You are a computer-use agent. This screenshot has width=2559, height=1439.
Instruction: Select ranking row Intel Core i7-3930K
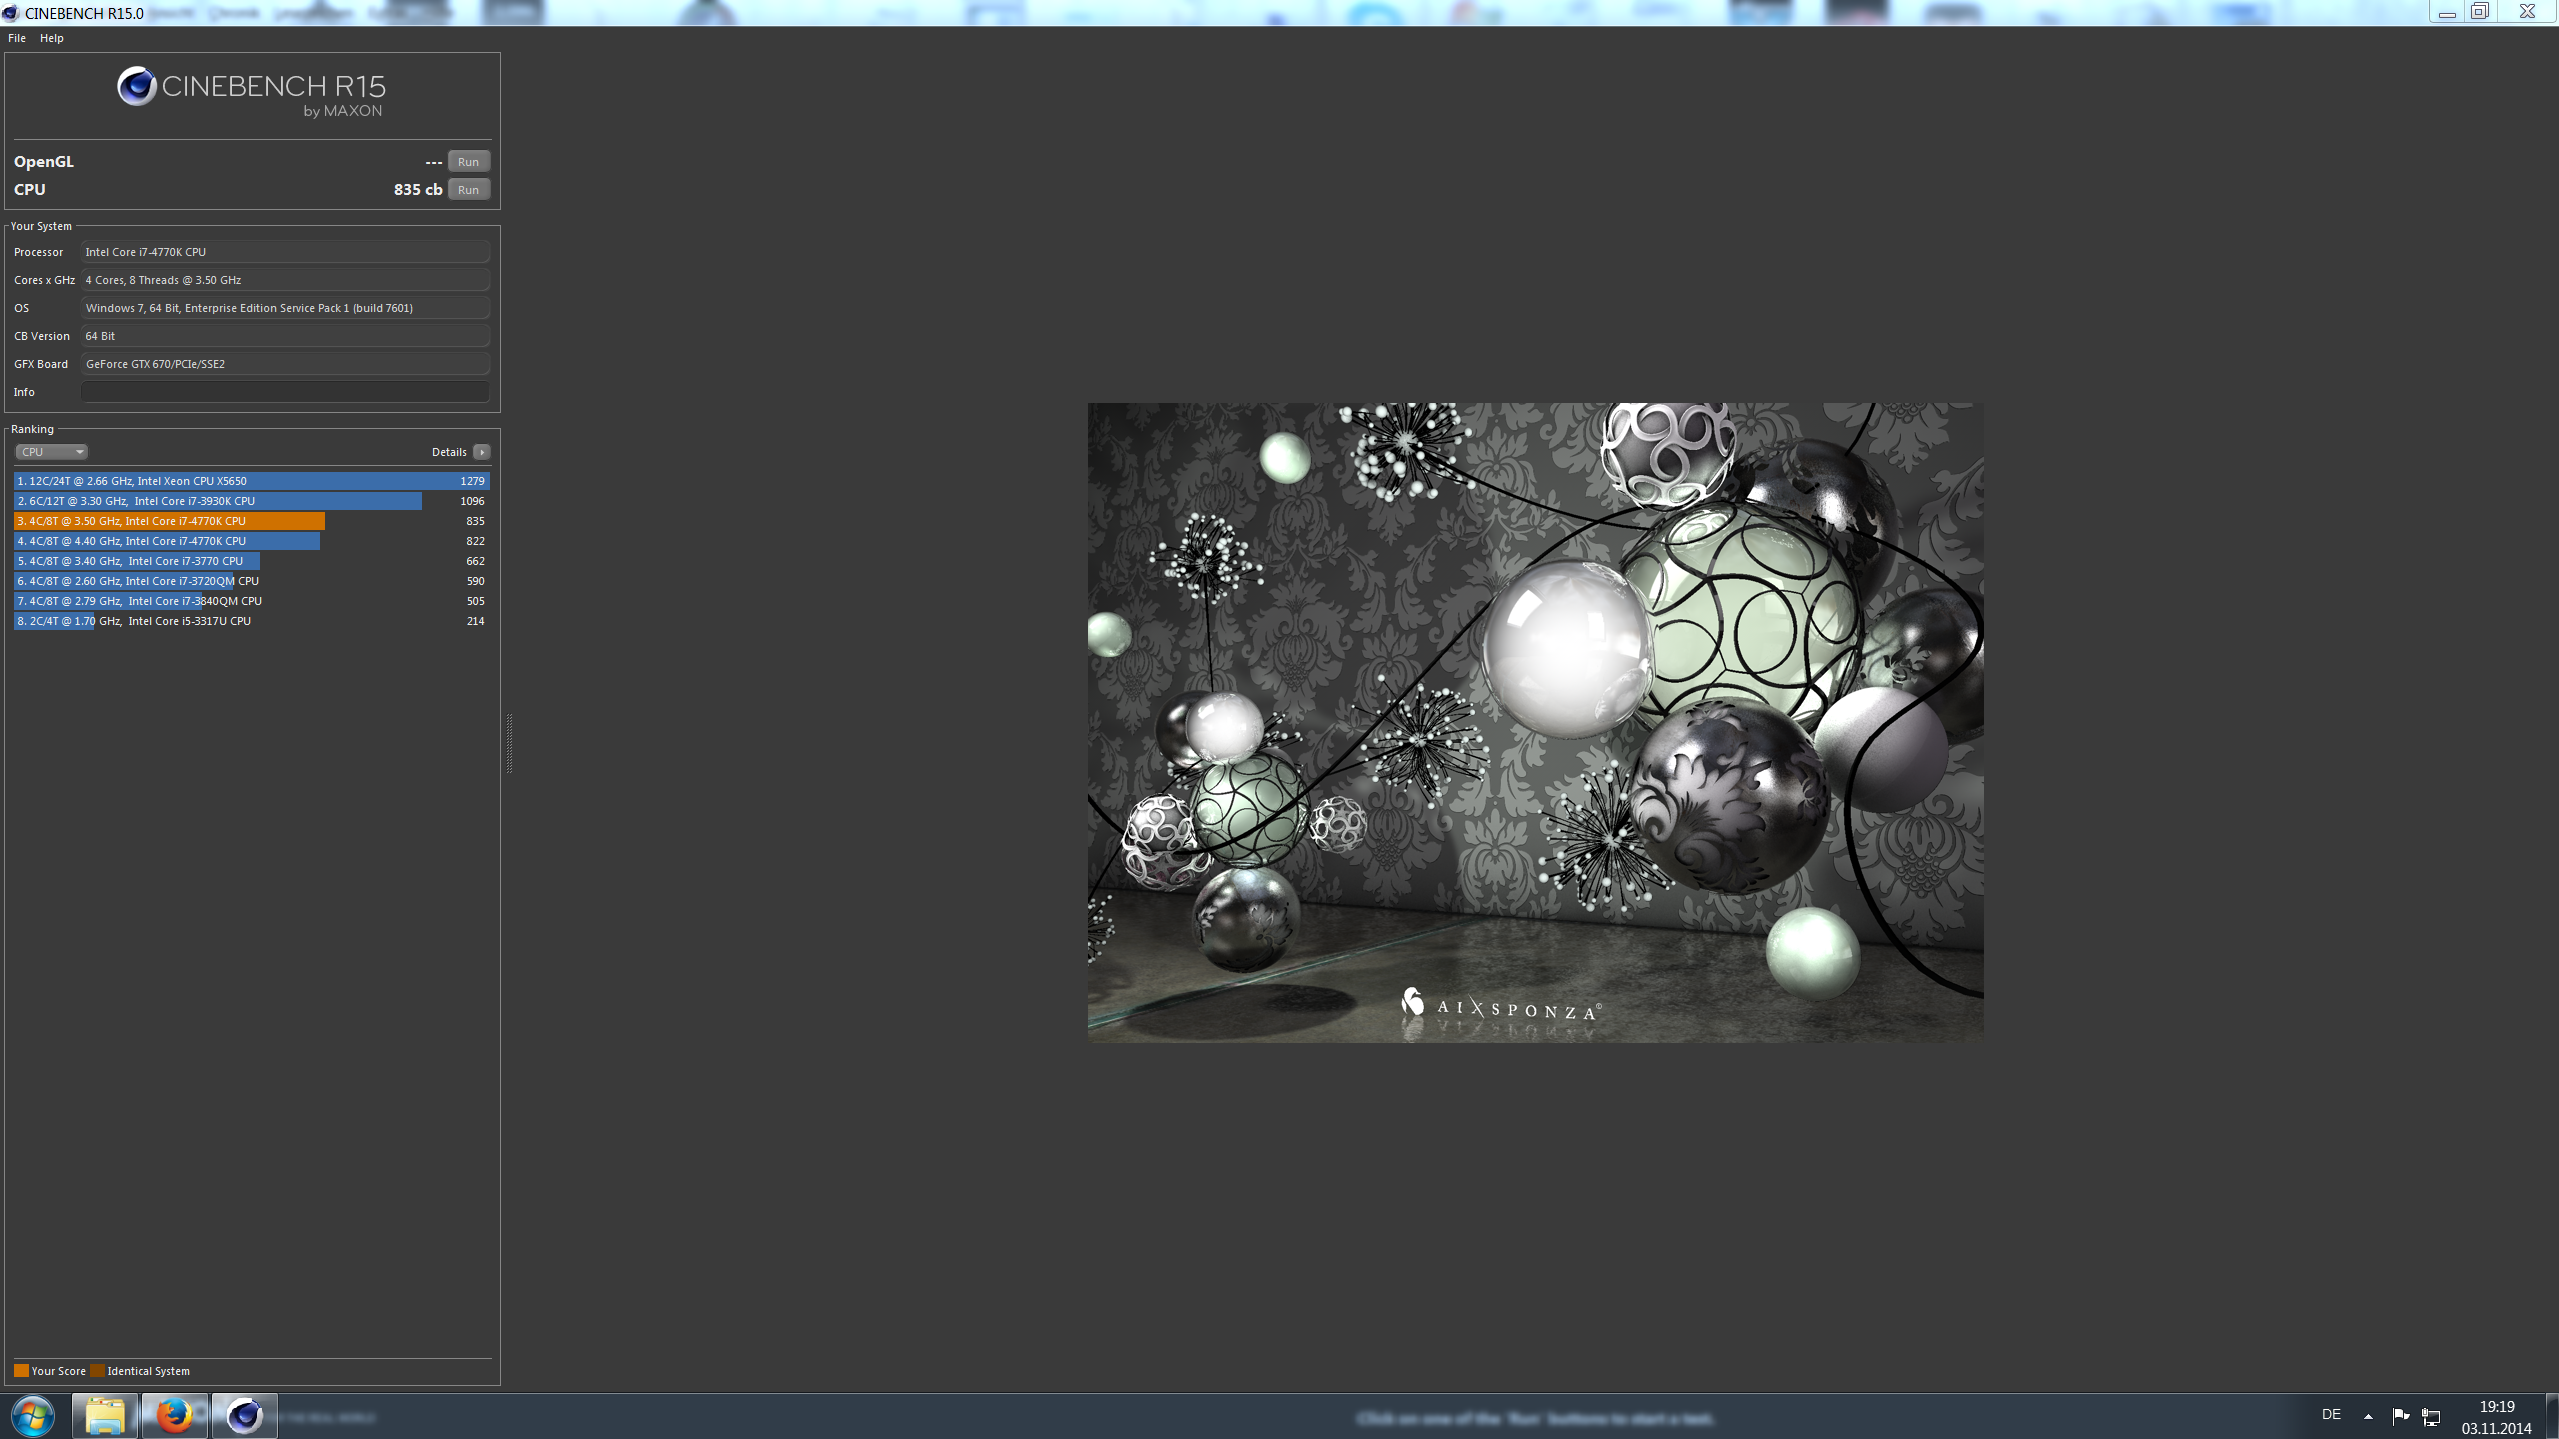tap(252, 501)
